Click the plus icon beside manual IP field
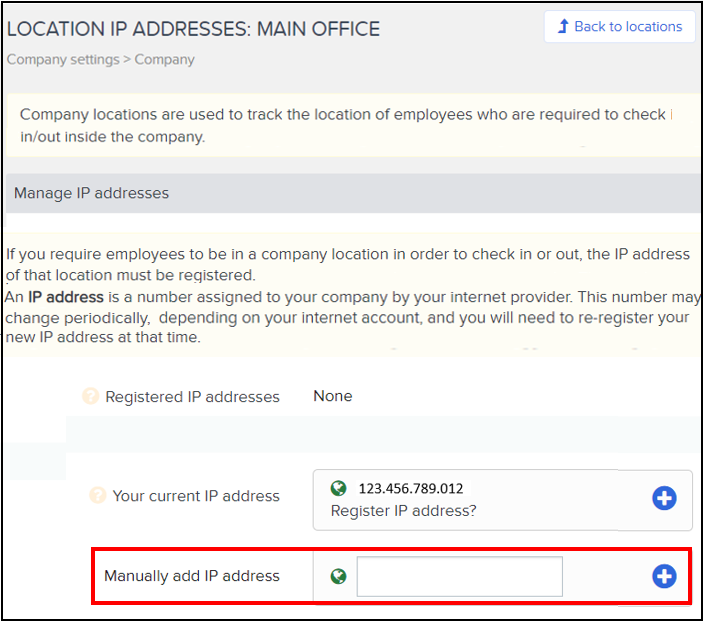 664,576
